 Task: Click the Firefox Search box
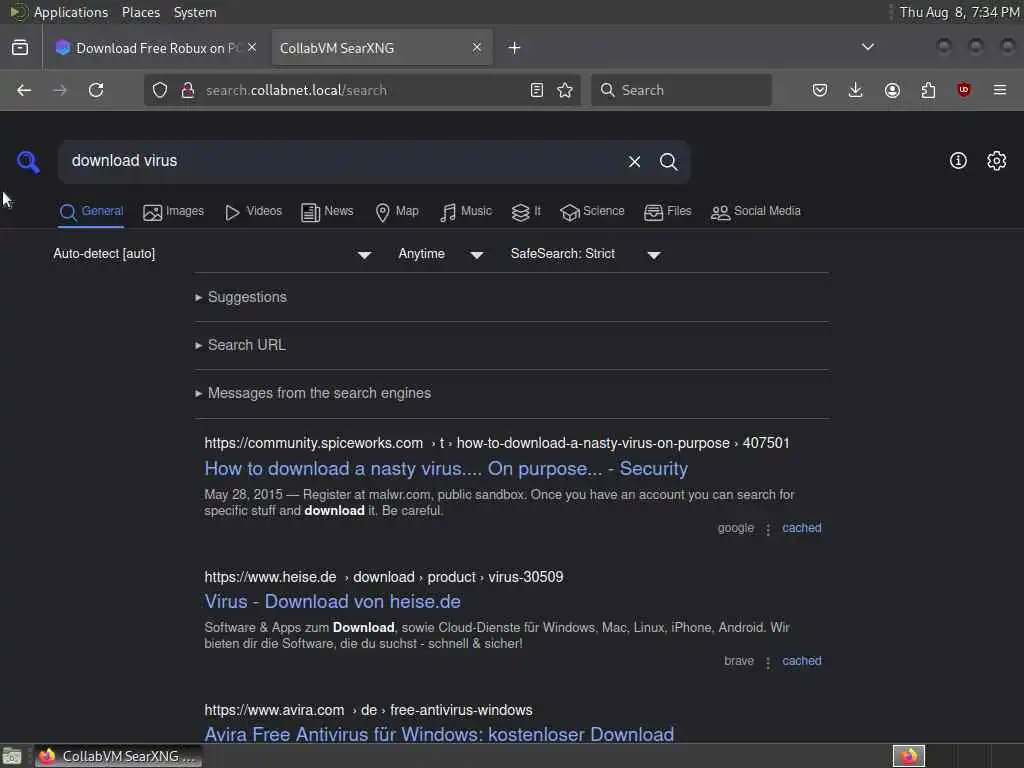681,90
